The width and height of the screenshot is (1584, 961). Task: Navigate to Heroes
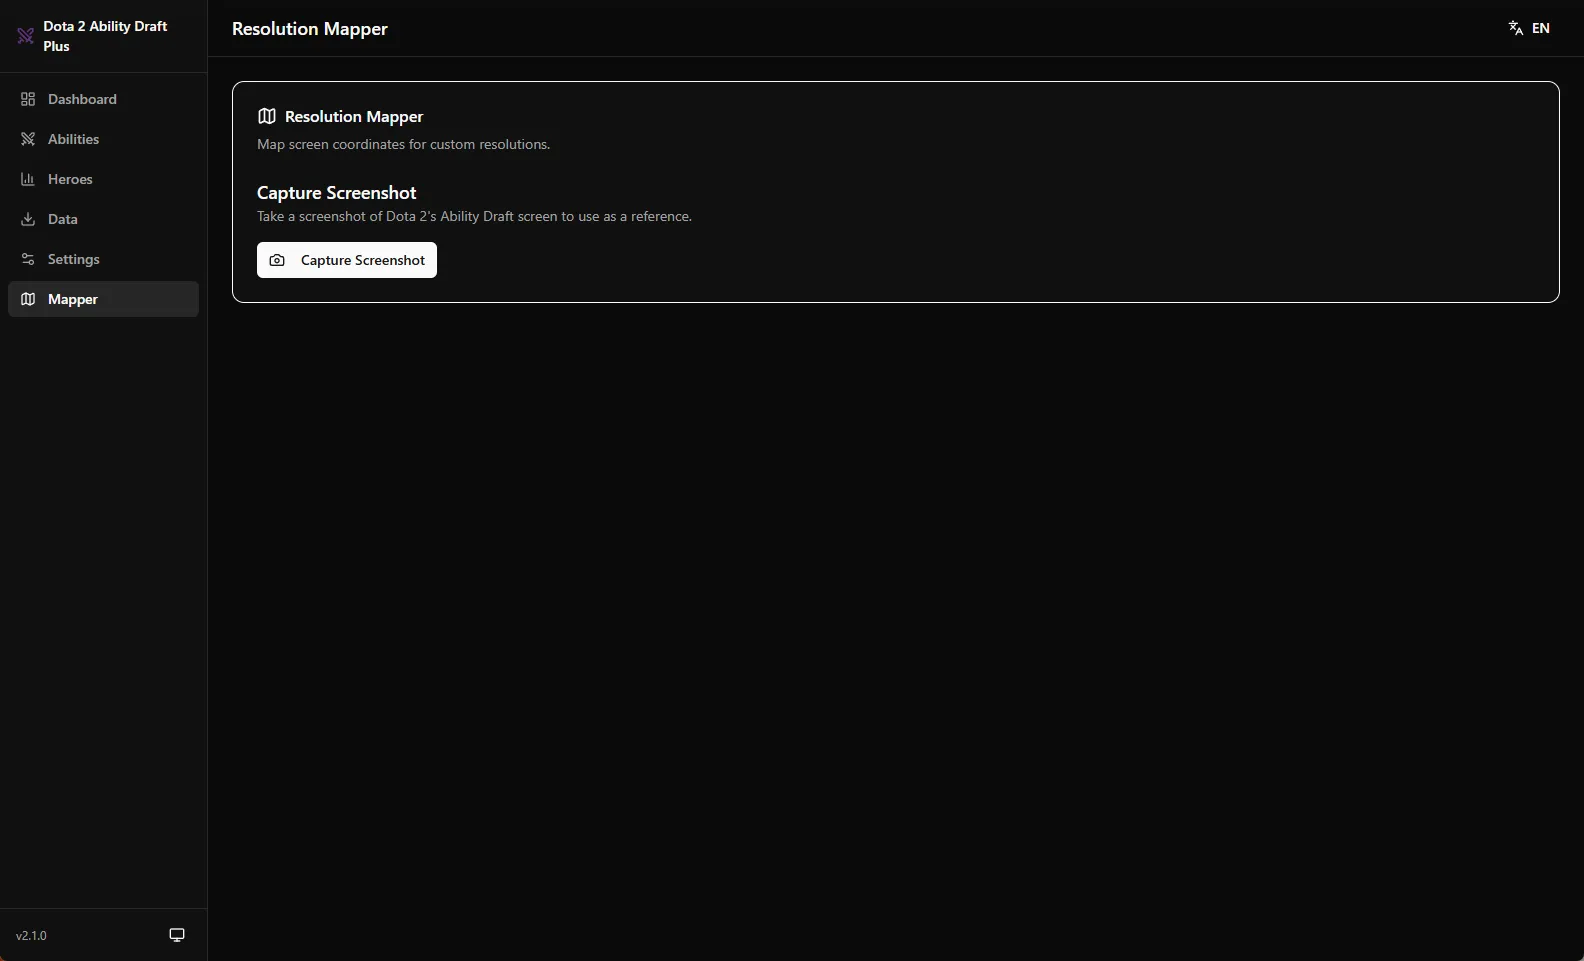point(103,179)
